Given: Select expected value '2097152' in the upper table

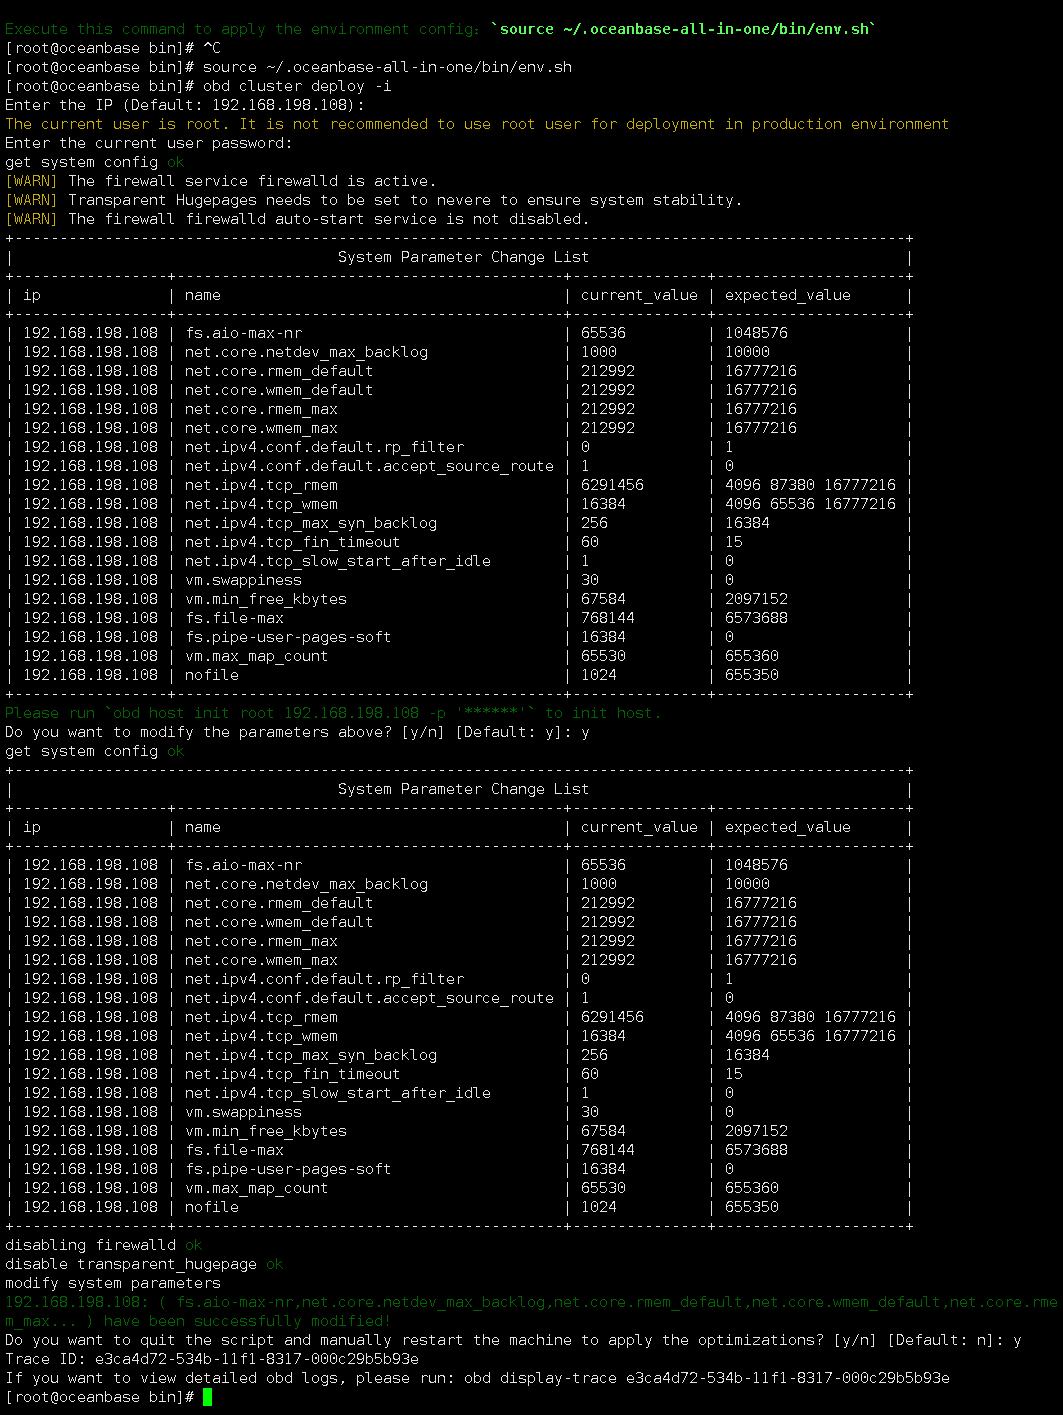Looking at the screenshot, I should click(756, 599).
